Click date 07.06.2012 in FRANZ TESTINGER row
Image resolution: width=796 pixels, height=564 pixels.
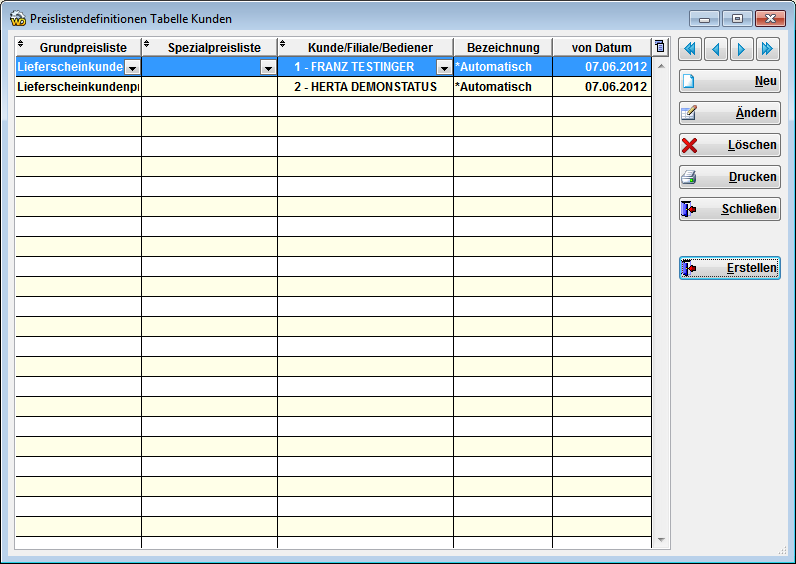602,67
